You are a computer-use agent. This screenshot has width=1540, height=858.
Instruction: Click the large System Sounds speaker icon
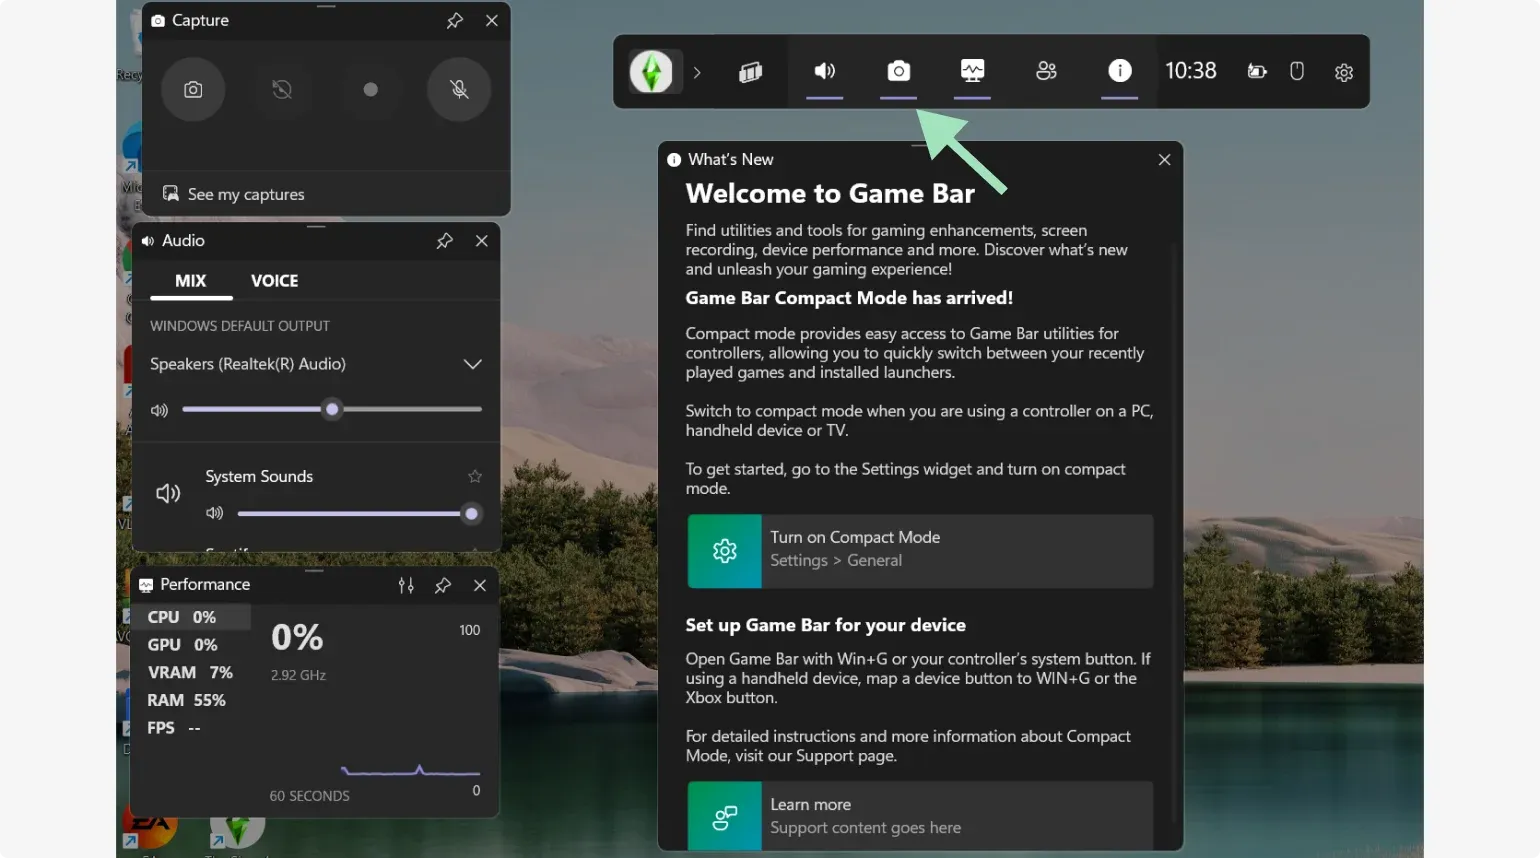coord(168,493)
